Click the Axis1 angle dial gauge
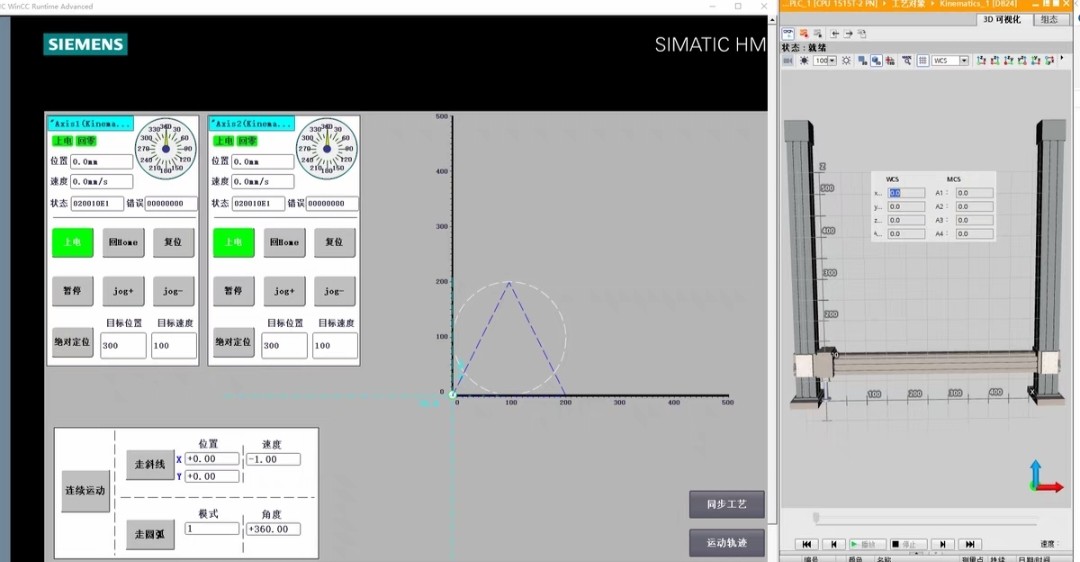 tap(165, 149)
